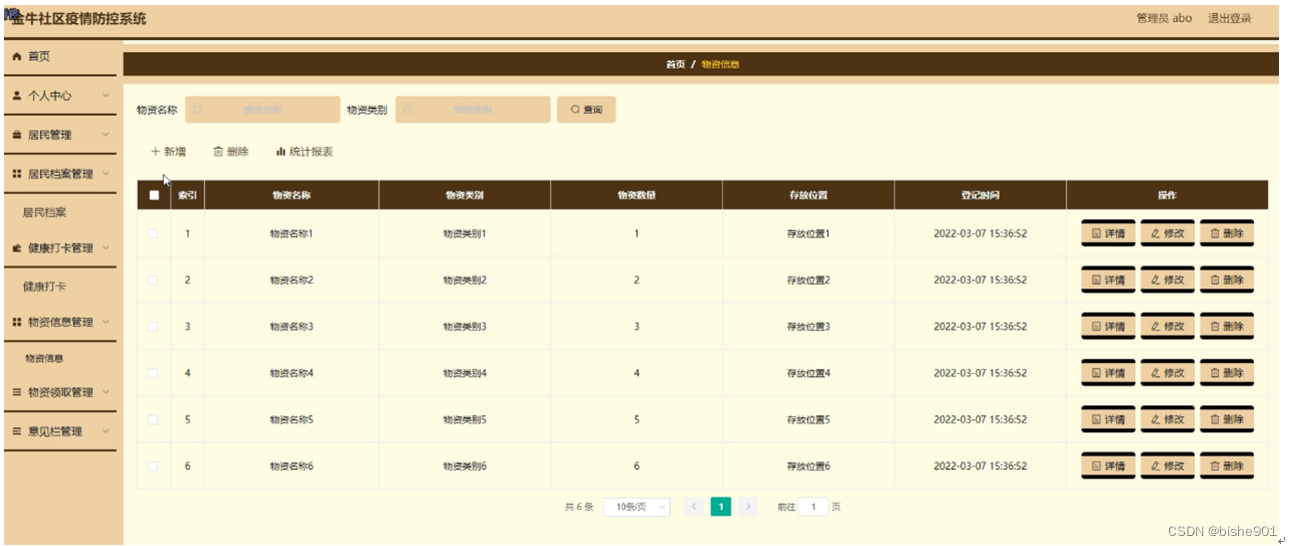View 详情 for 物资名称6
The width and height of the screenshot is (1292, 546).
(x=1108, y=466)
